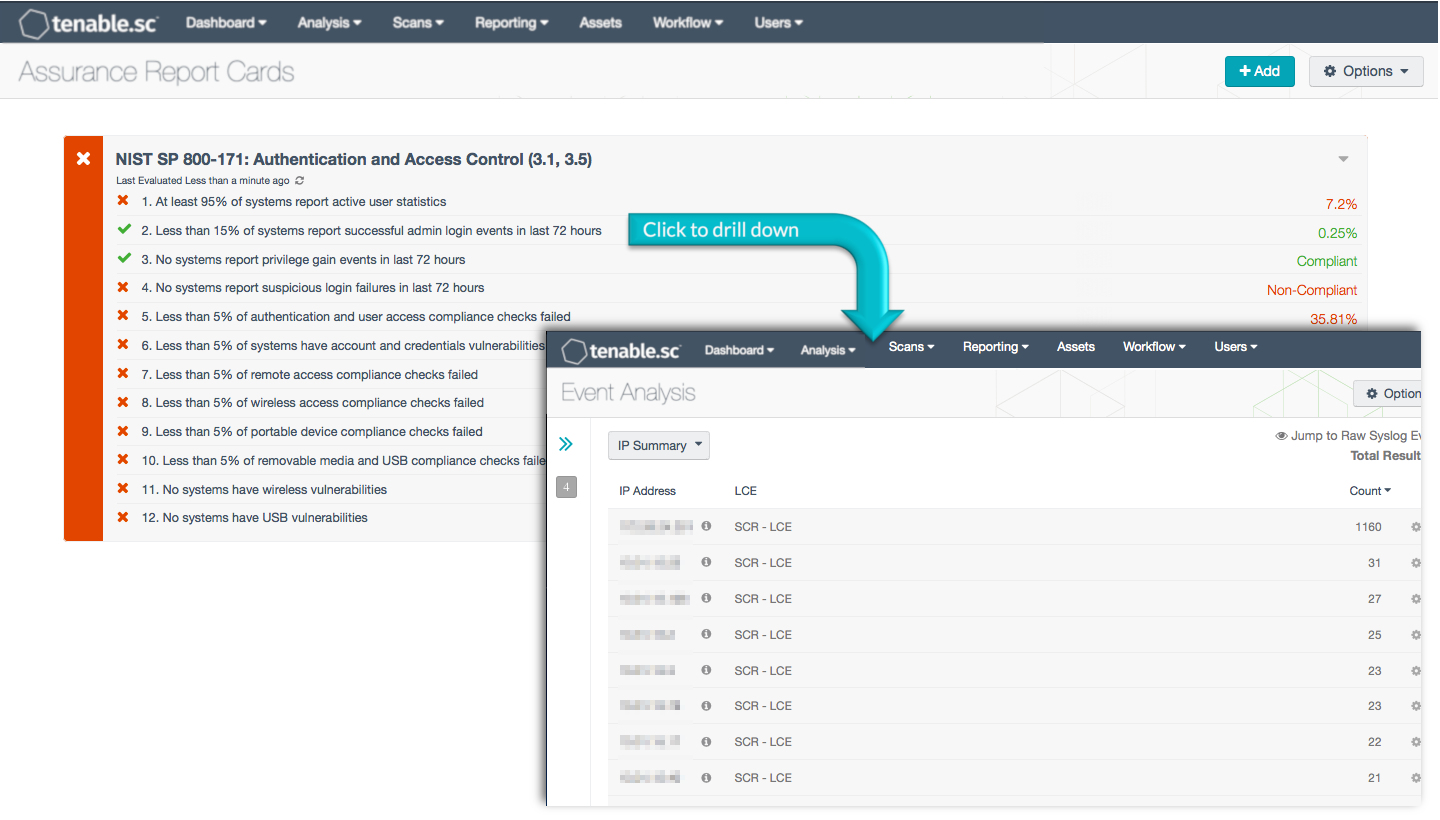Click policy 11 no systems have wireless vulnerabilities
This screenshot has width=1440, height=820.
(x=264, y=489)
